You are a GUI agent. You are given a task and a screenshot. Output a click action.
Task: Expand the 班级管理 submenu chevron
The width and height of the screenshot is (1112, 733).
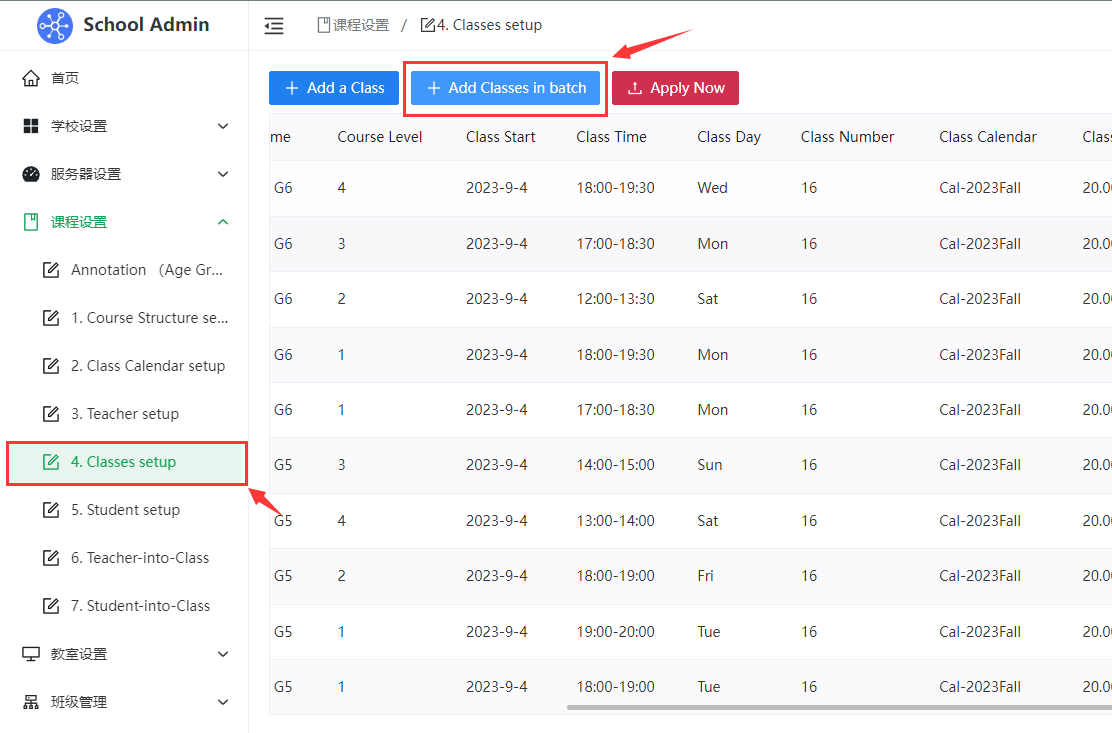coord(223,702)
